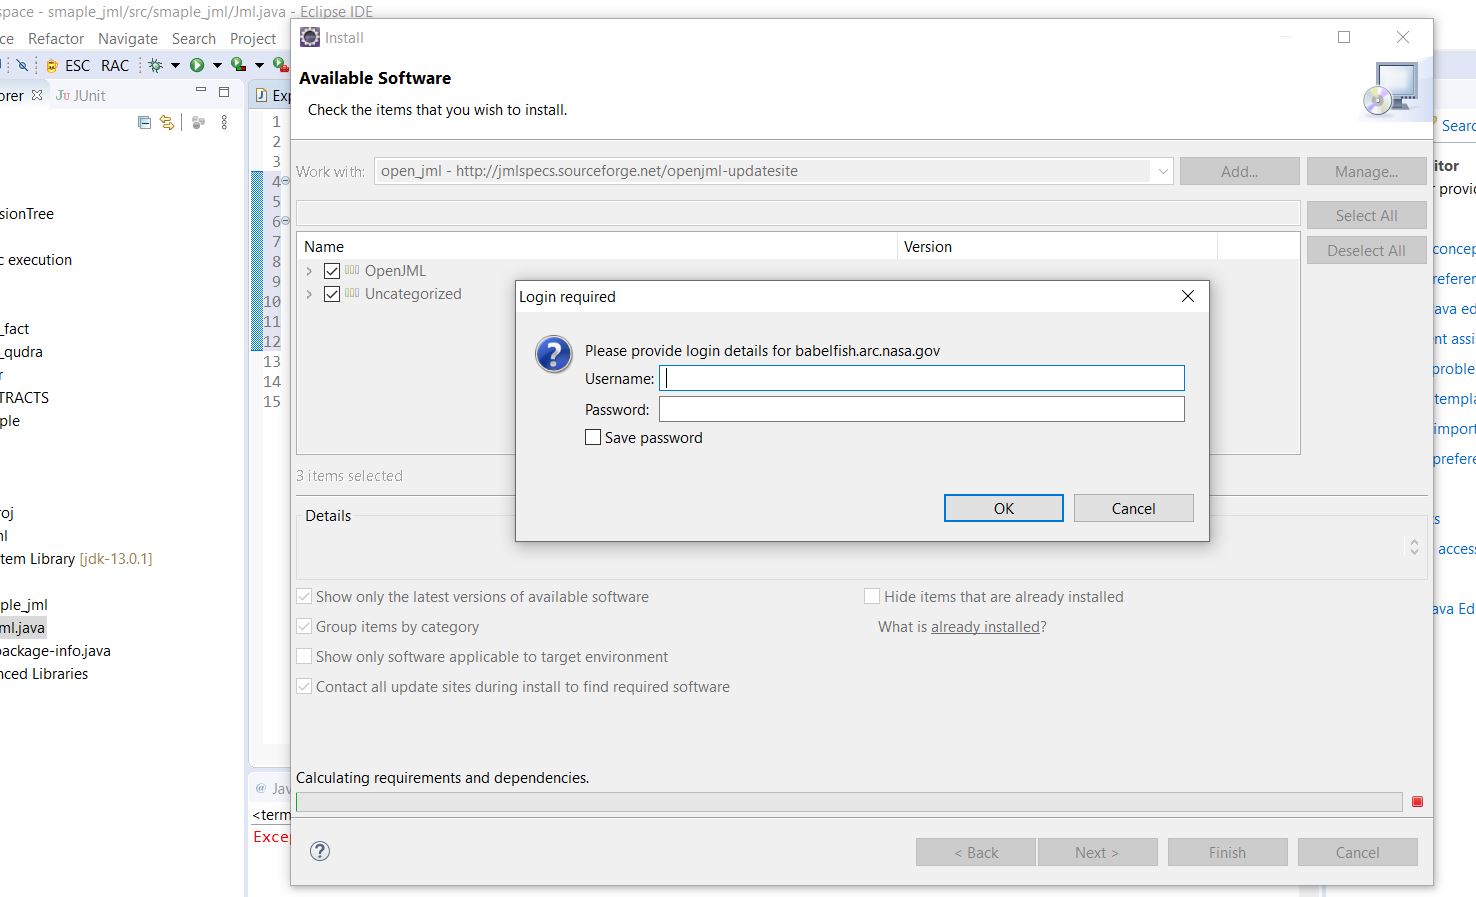
Task: Expand the OpenJML tree item
Action: coord(309,270)
